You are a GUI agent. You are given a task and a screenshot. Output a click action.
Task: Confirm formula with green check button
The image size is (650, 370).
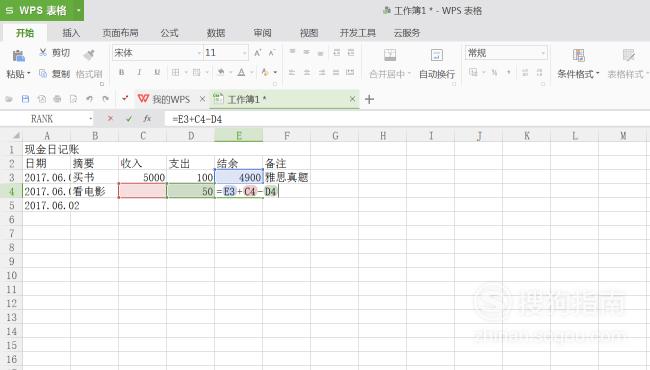pos(129,119)
